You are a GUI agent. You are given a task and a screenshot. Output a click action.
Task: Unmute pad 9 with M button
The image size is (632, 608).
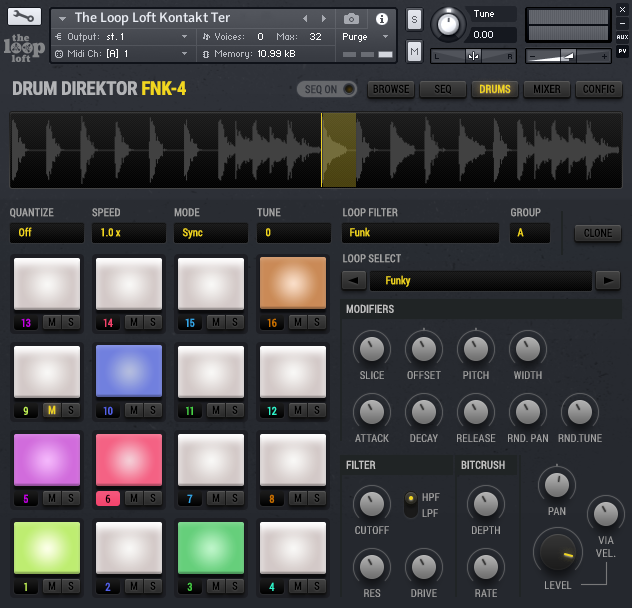(x=50, y=410)
